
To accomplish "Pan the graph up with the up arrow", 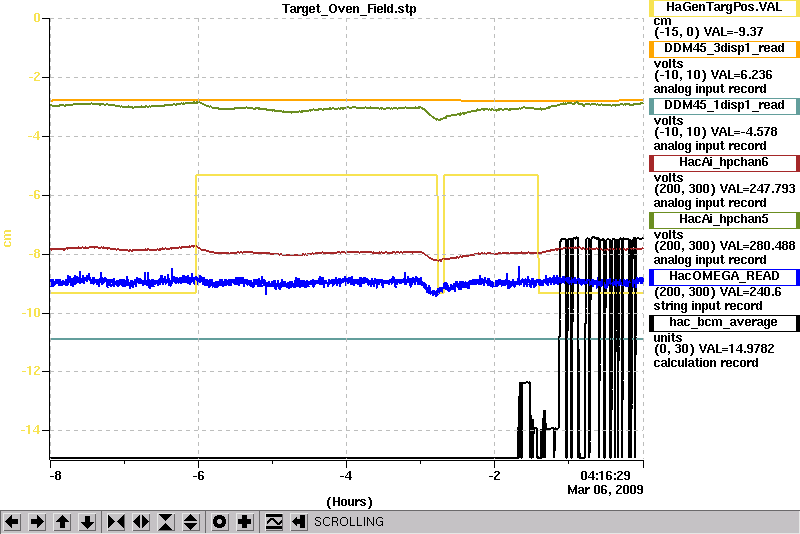I will pos(62,522).
